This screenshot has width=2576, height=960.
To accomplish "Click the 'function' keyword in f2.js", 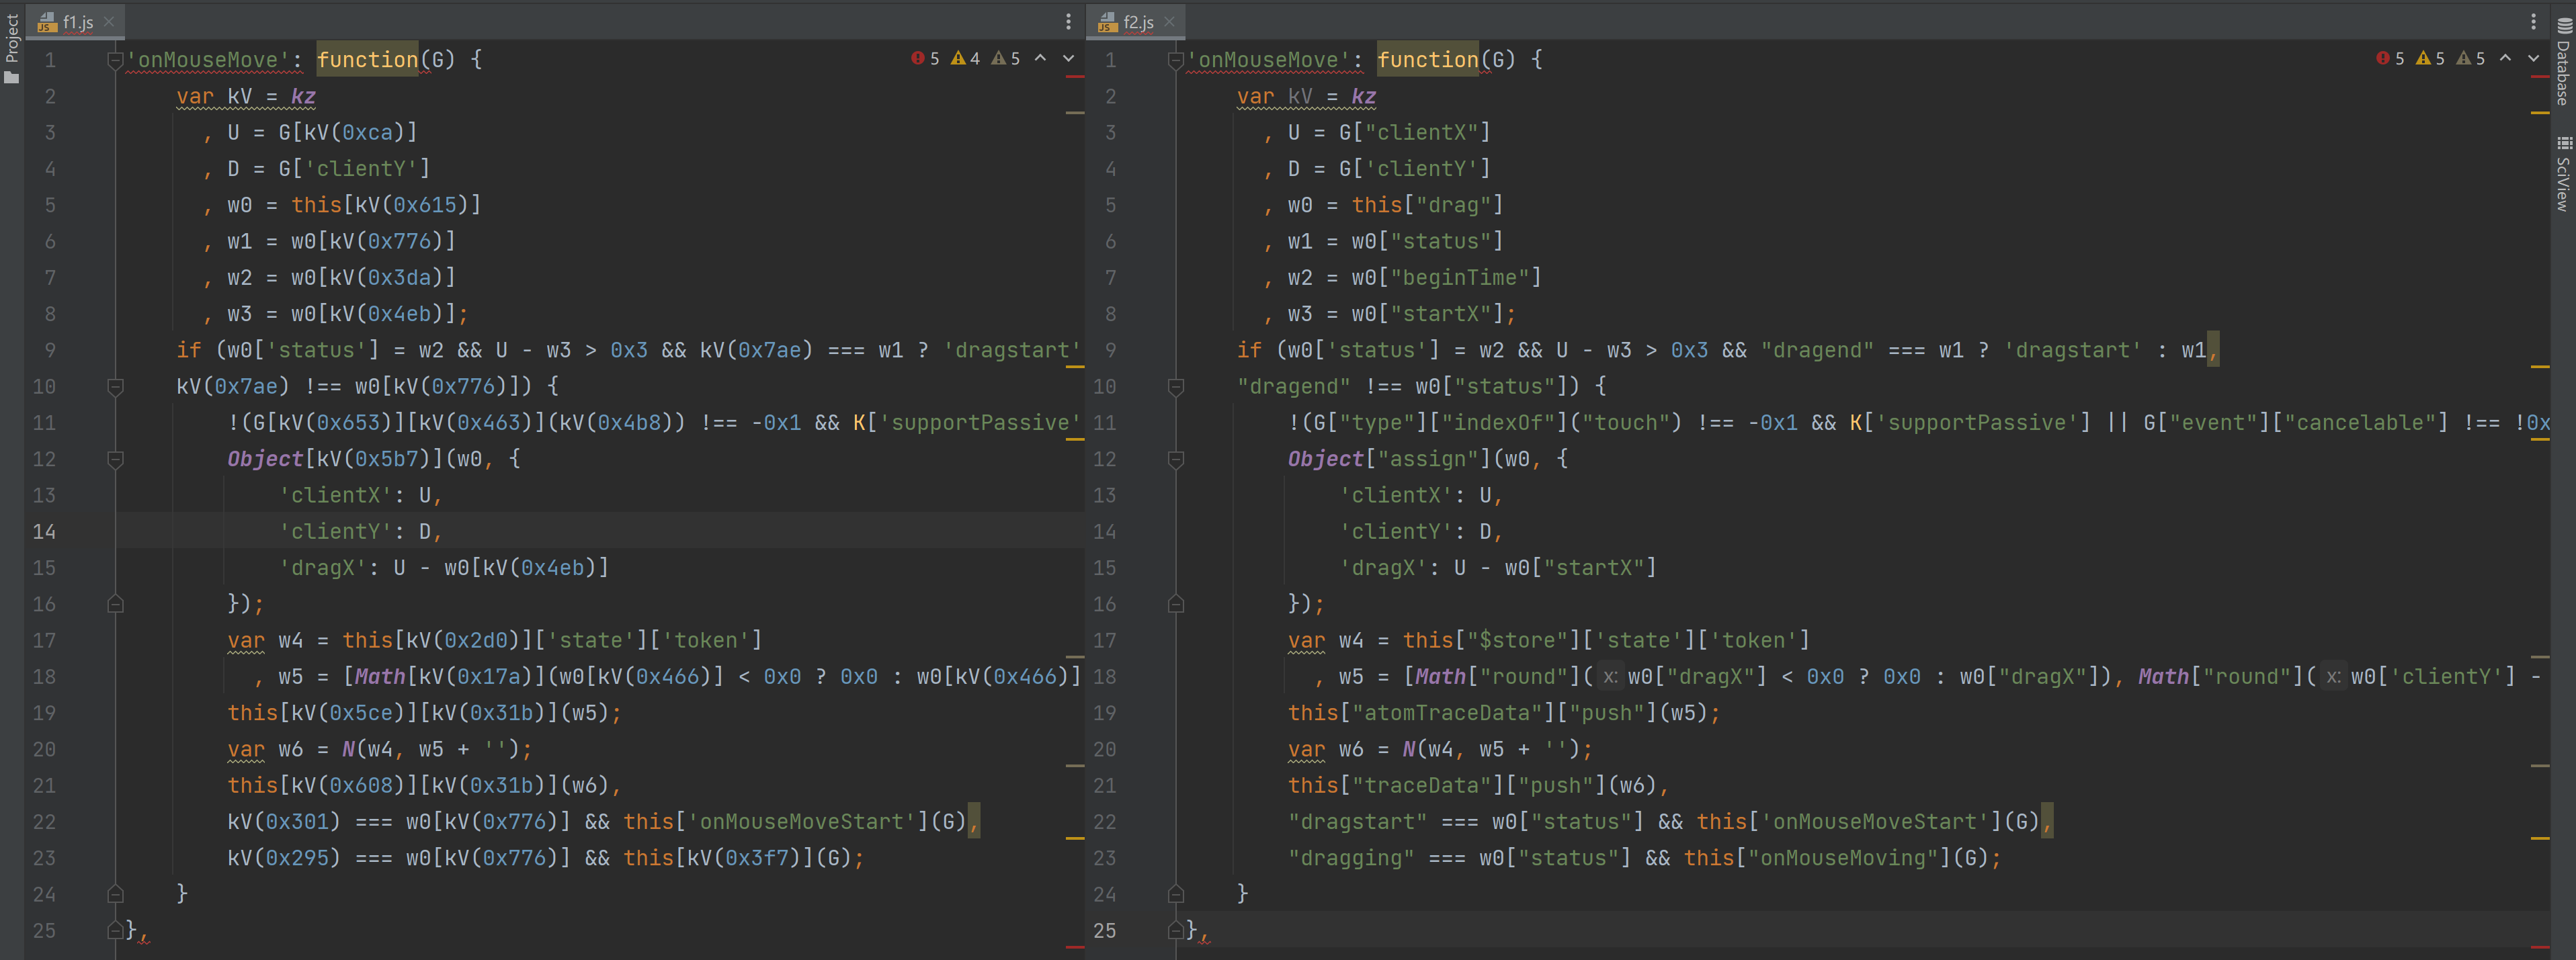I will tap(1428, 60).
